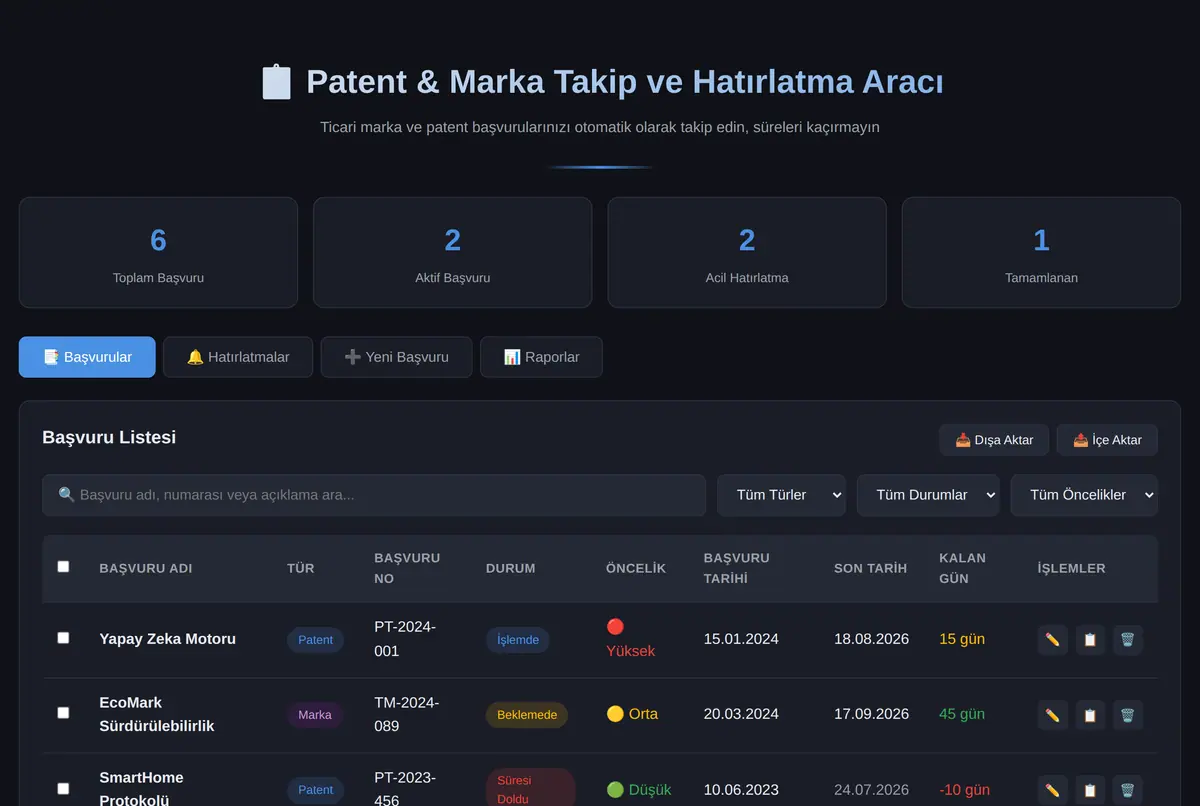
Task: Click the EcoMark Sürdürülebilirlik name
Action: coord(157,714)
